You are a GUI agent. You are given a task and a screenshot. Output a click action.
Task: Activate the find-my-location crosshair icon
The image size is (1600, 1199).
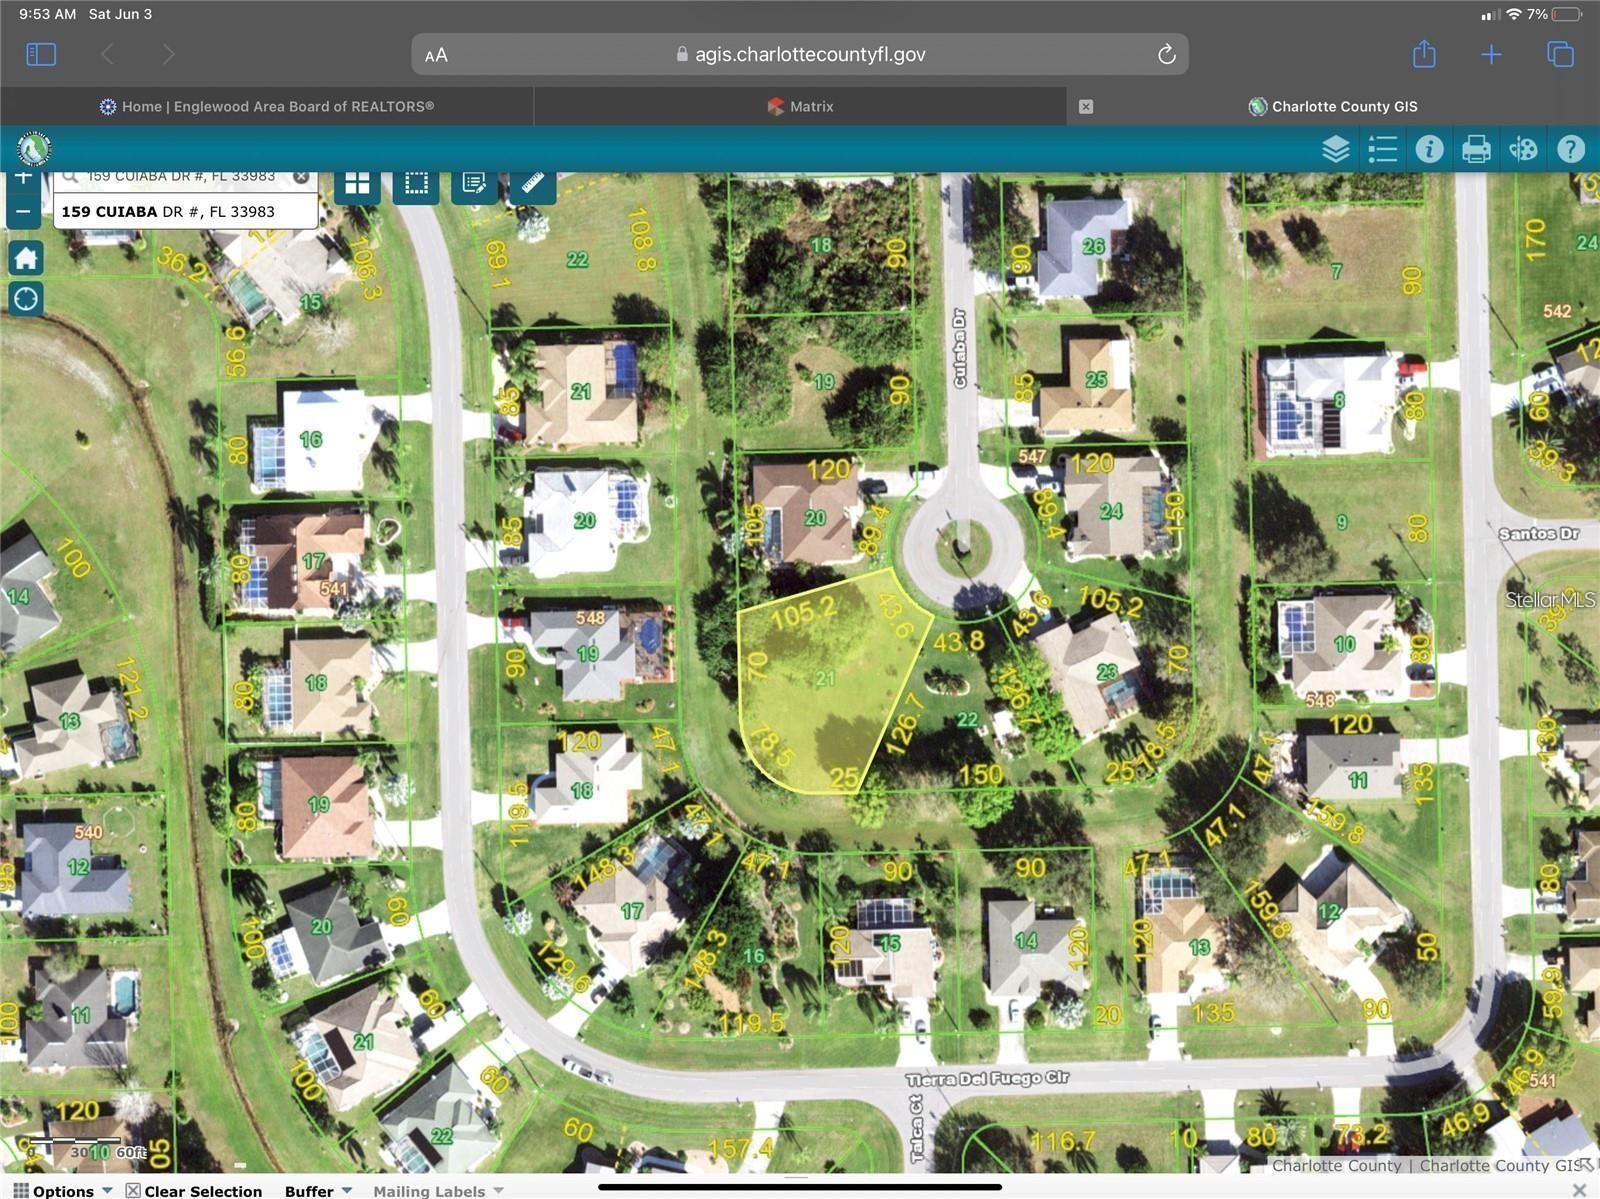[24, 298]
